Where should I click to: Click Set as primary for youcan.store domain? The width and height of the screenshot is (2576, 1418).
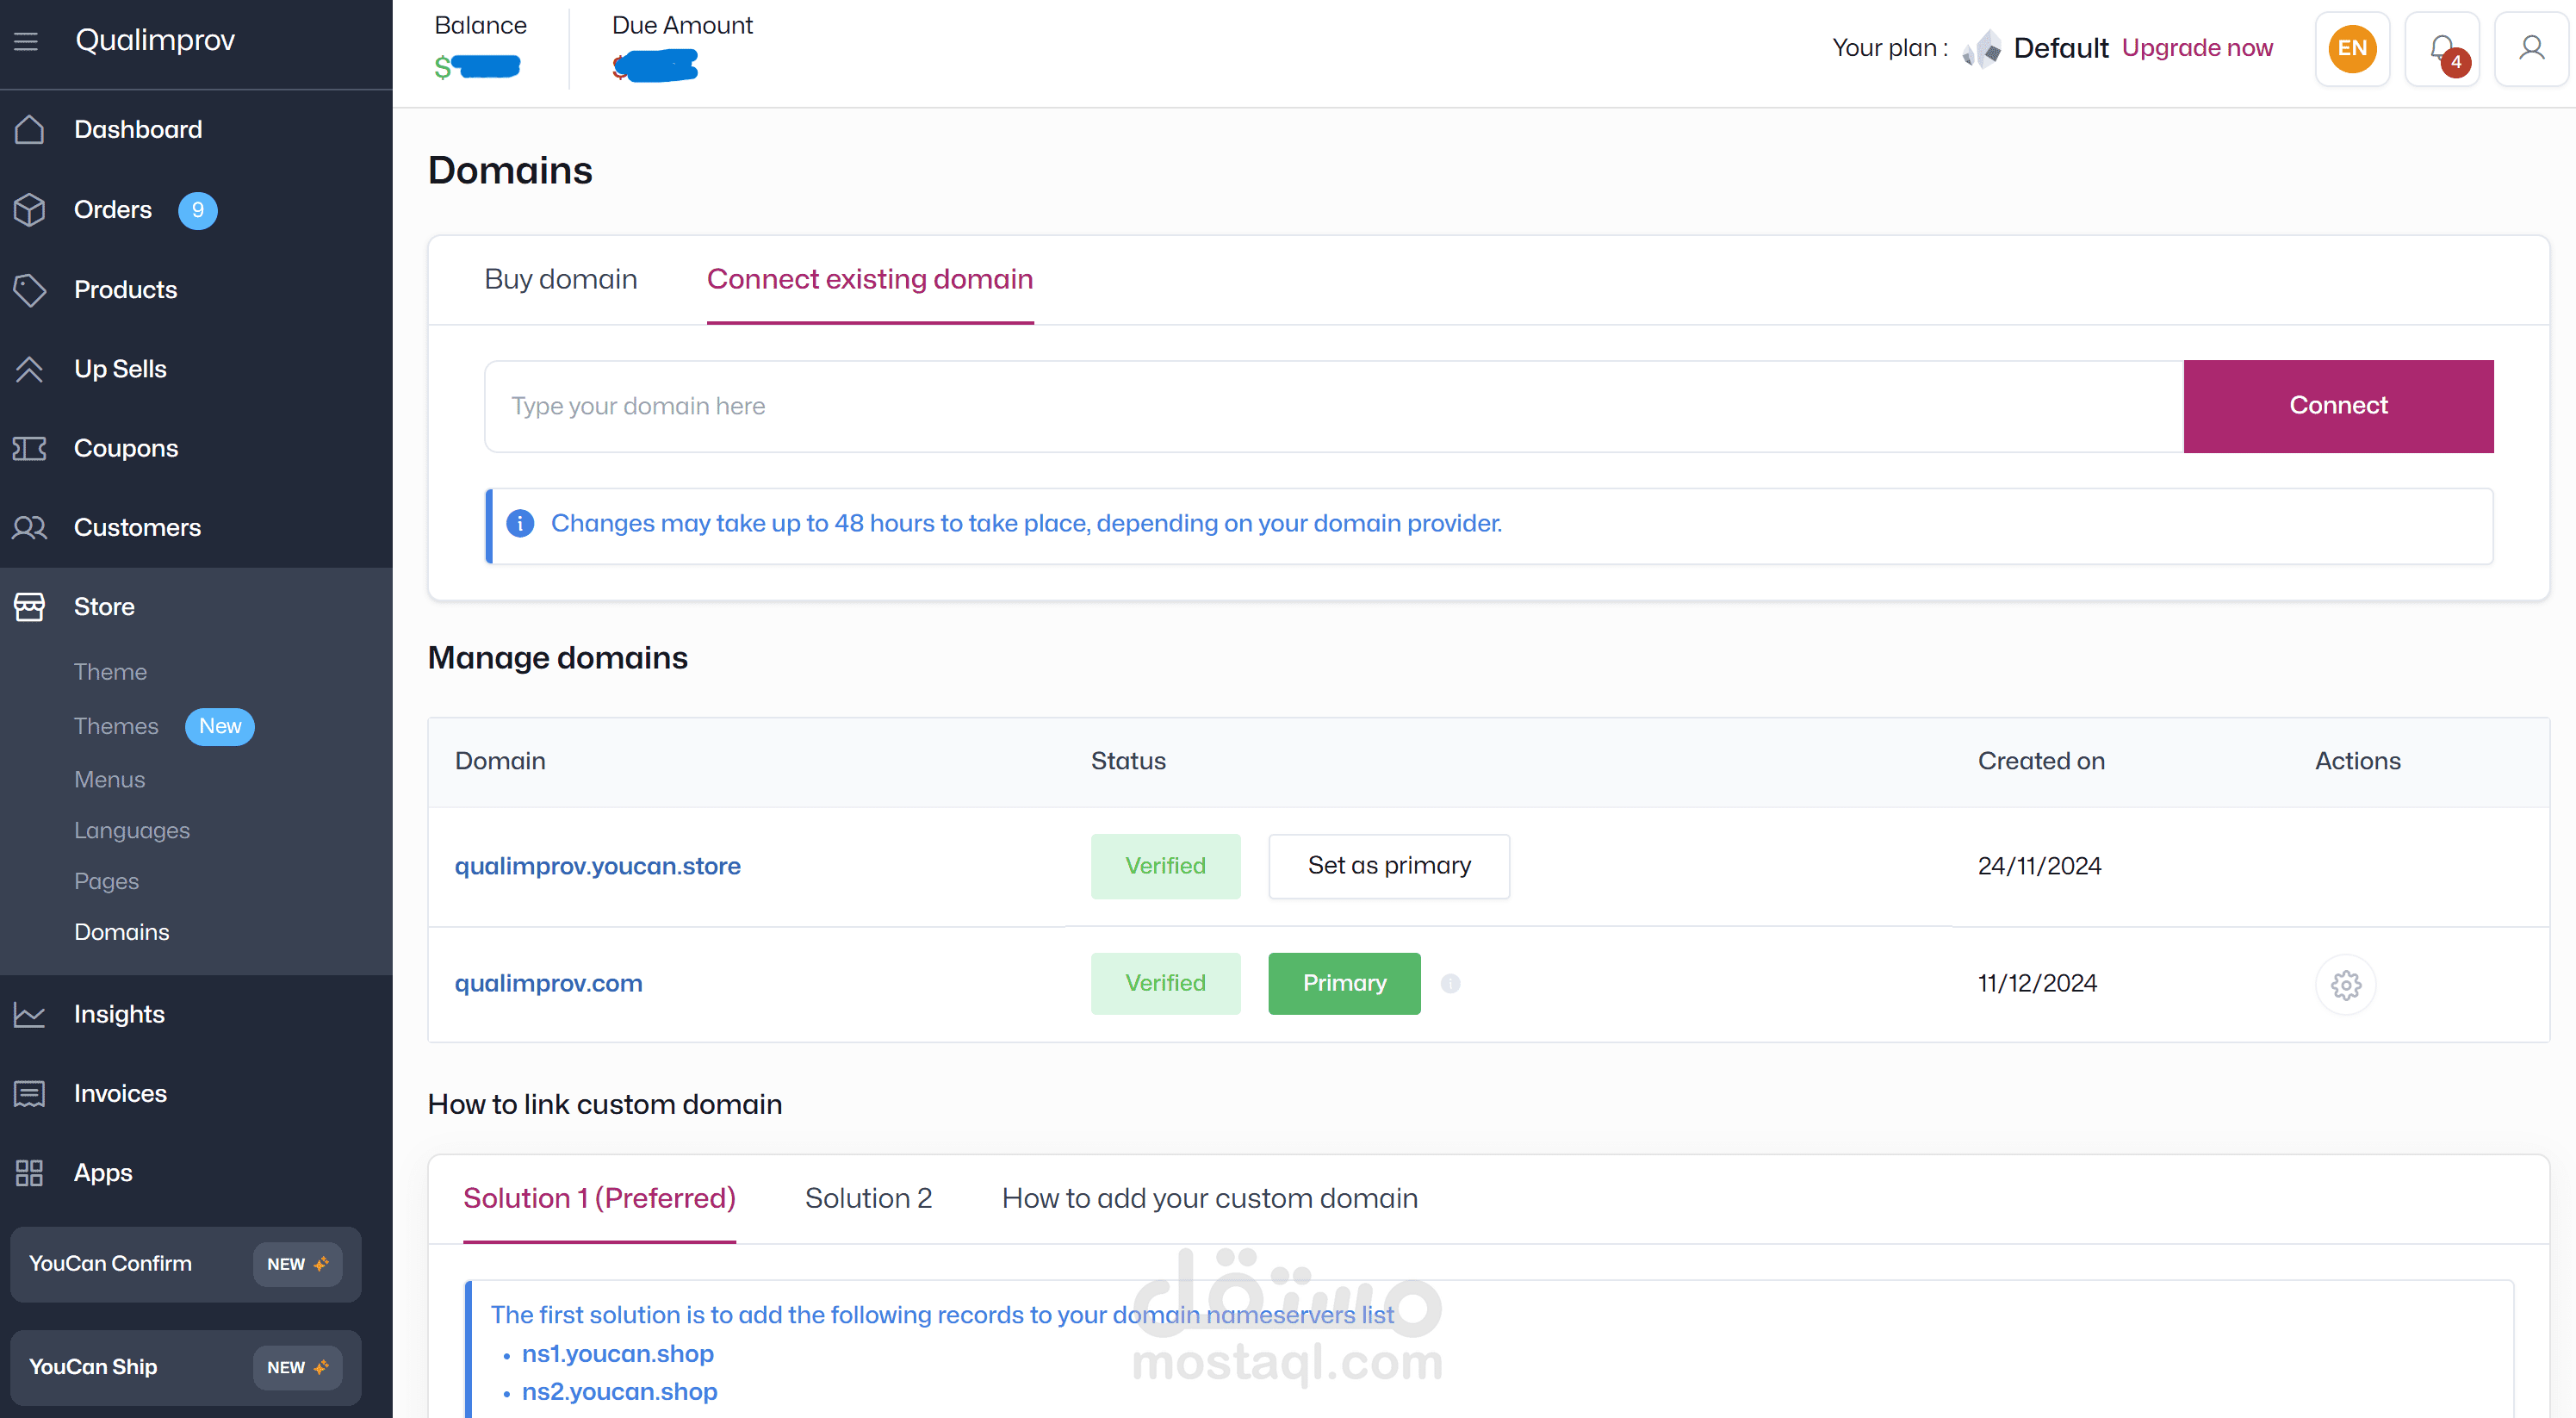click(1389, 866)
